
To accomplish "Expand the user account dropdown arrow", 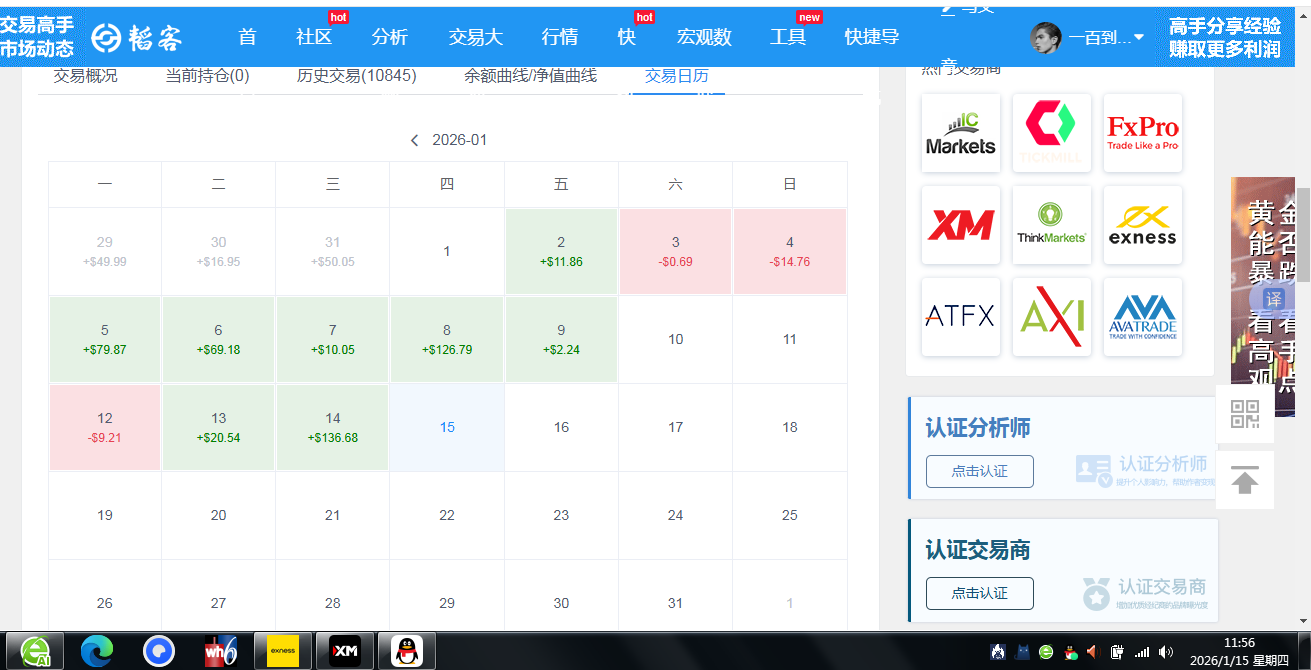I will (1138, 38).
